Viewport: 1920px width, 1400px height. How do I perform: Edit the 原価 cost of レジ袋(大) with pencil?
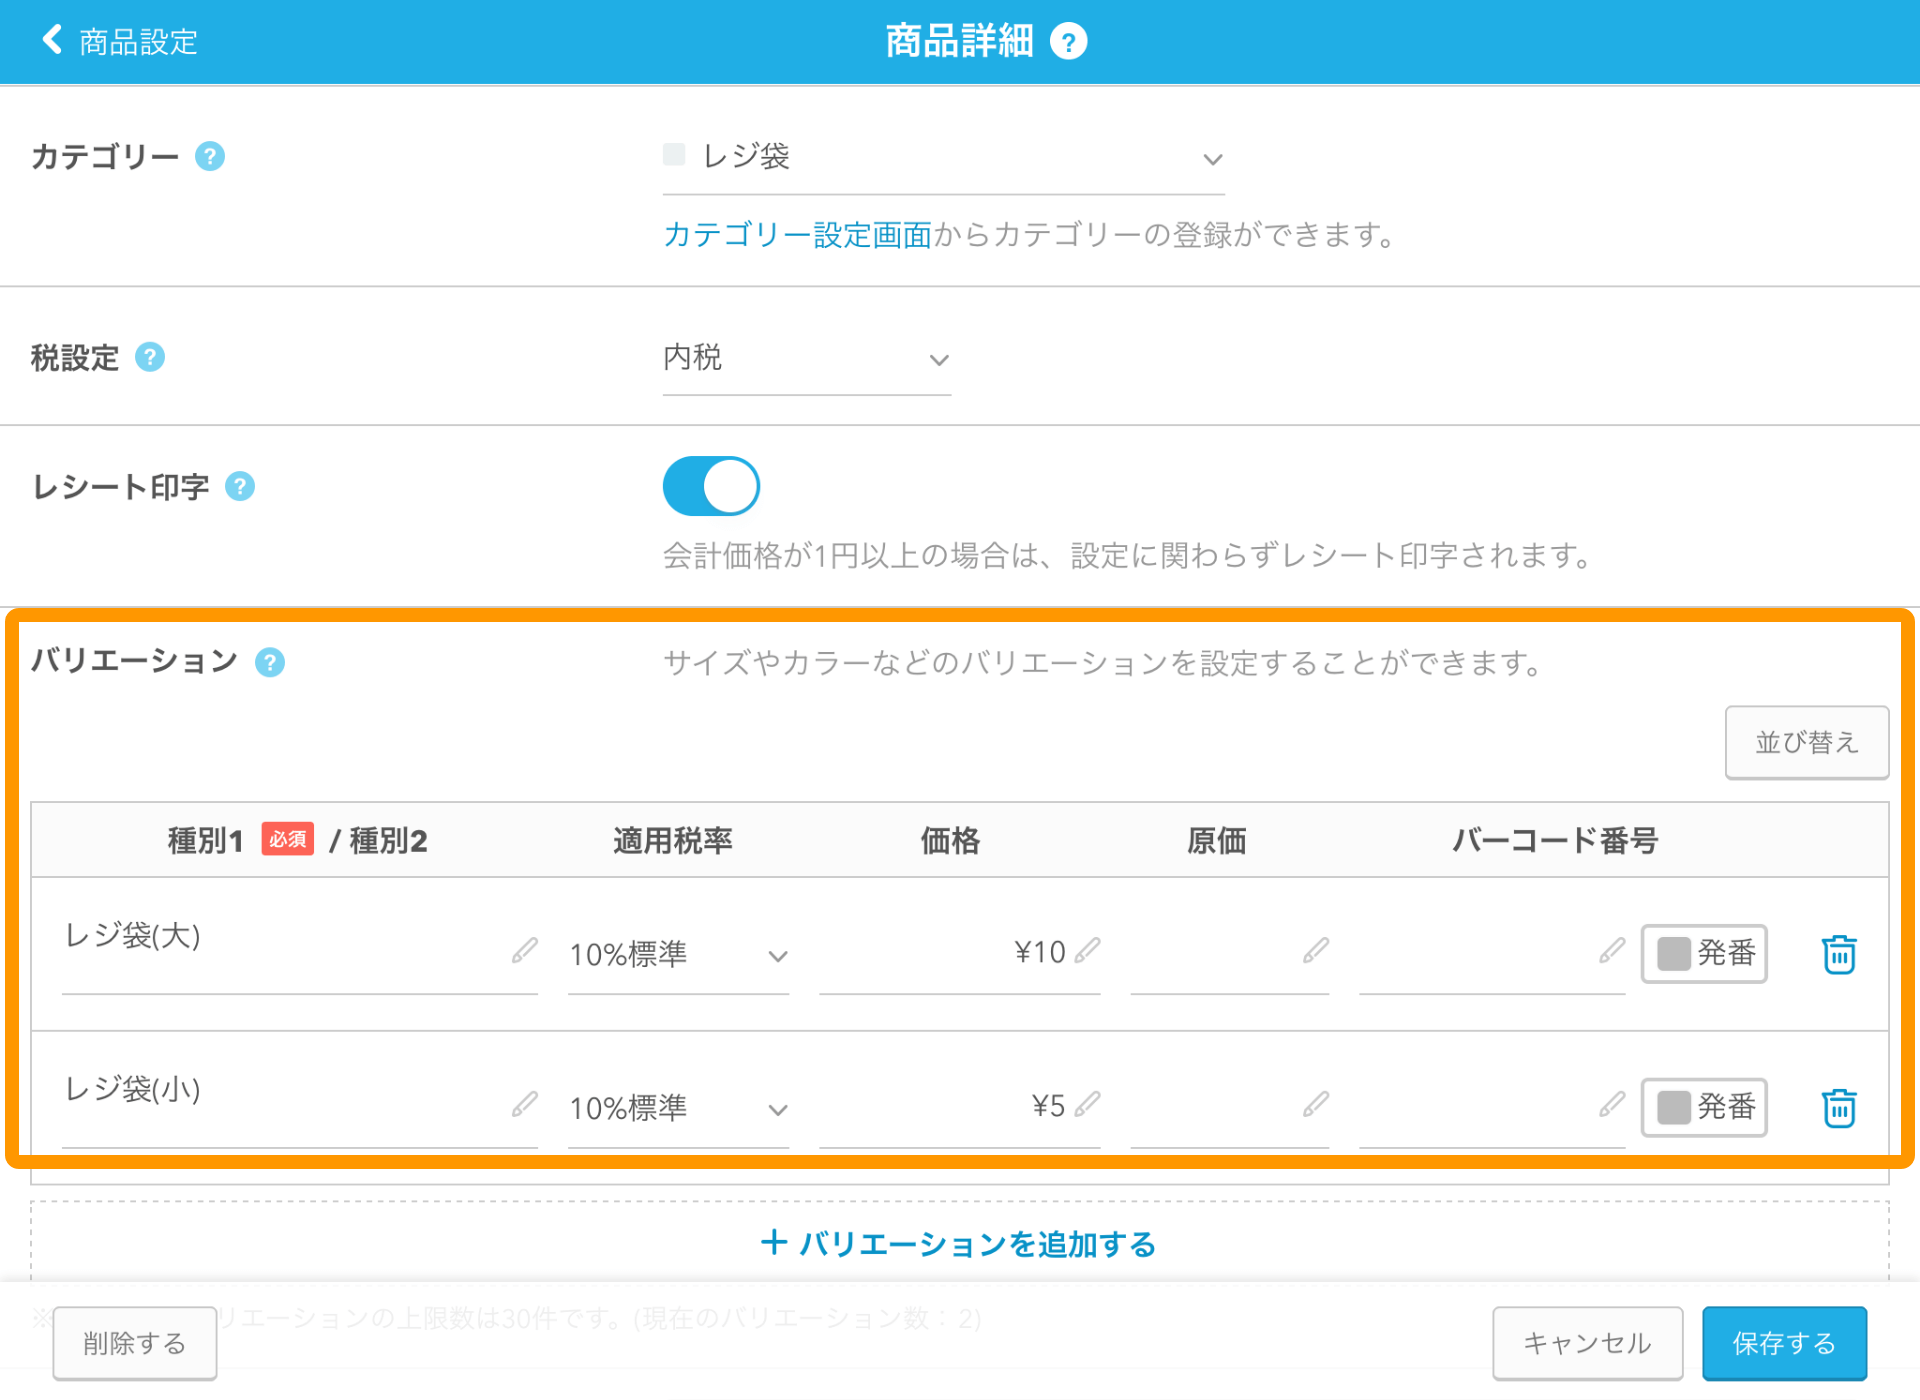pyautogui.click(x=1315, y=950)
